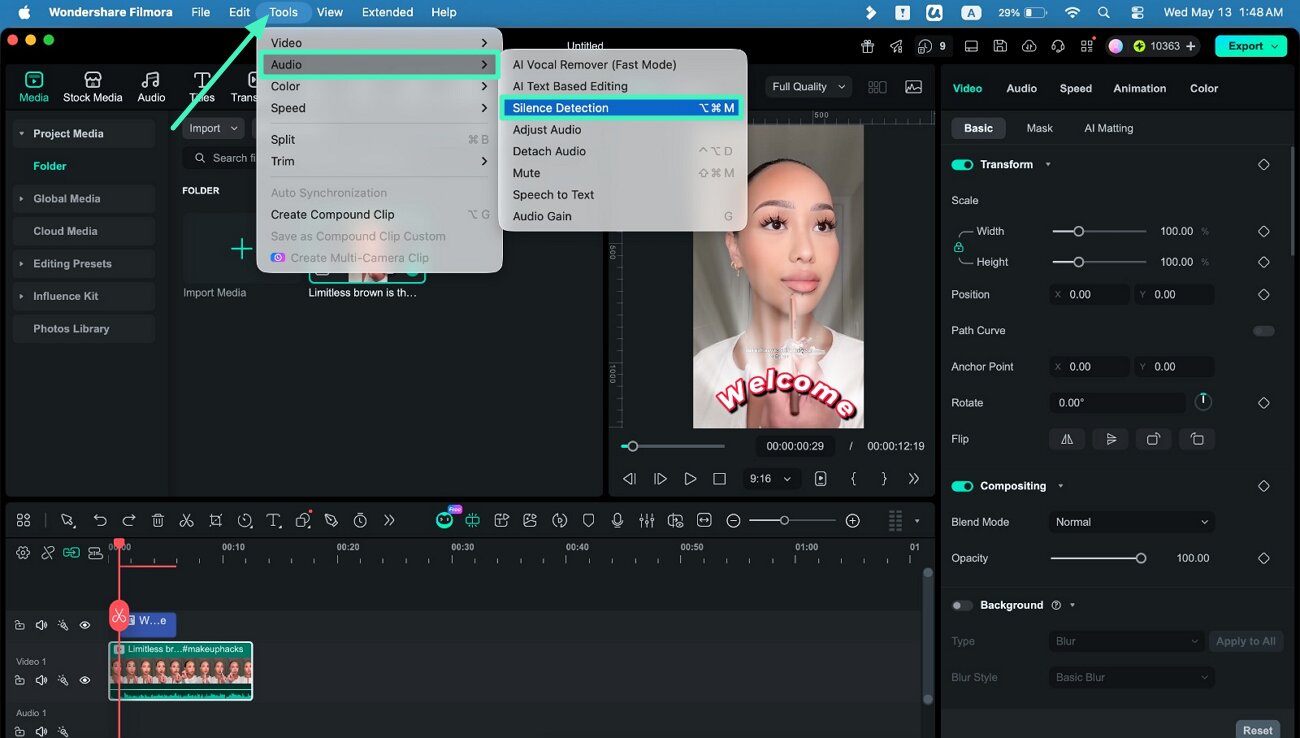1300x738 pixels.
Task: Add text with the T tool
Action: (274, 520)
